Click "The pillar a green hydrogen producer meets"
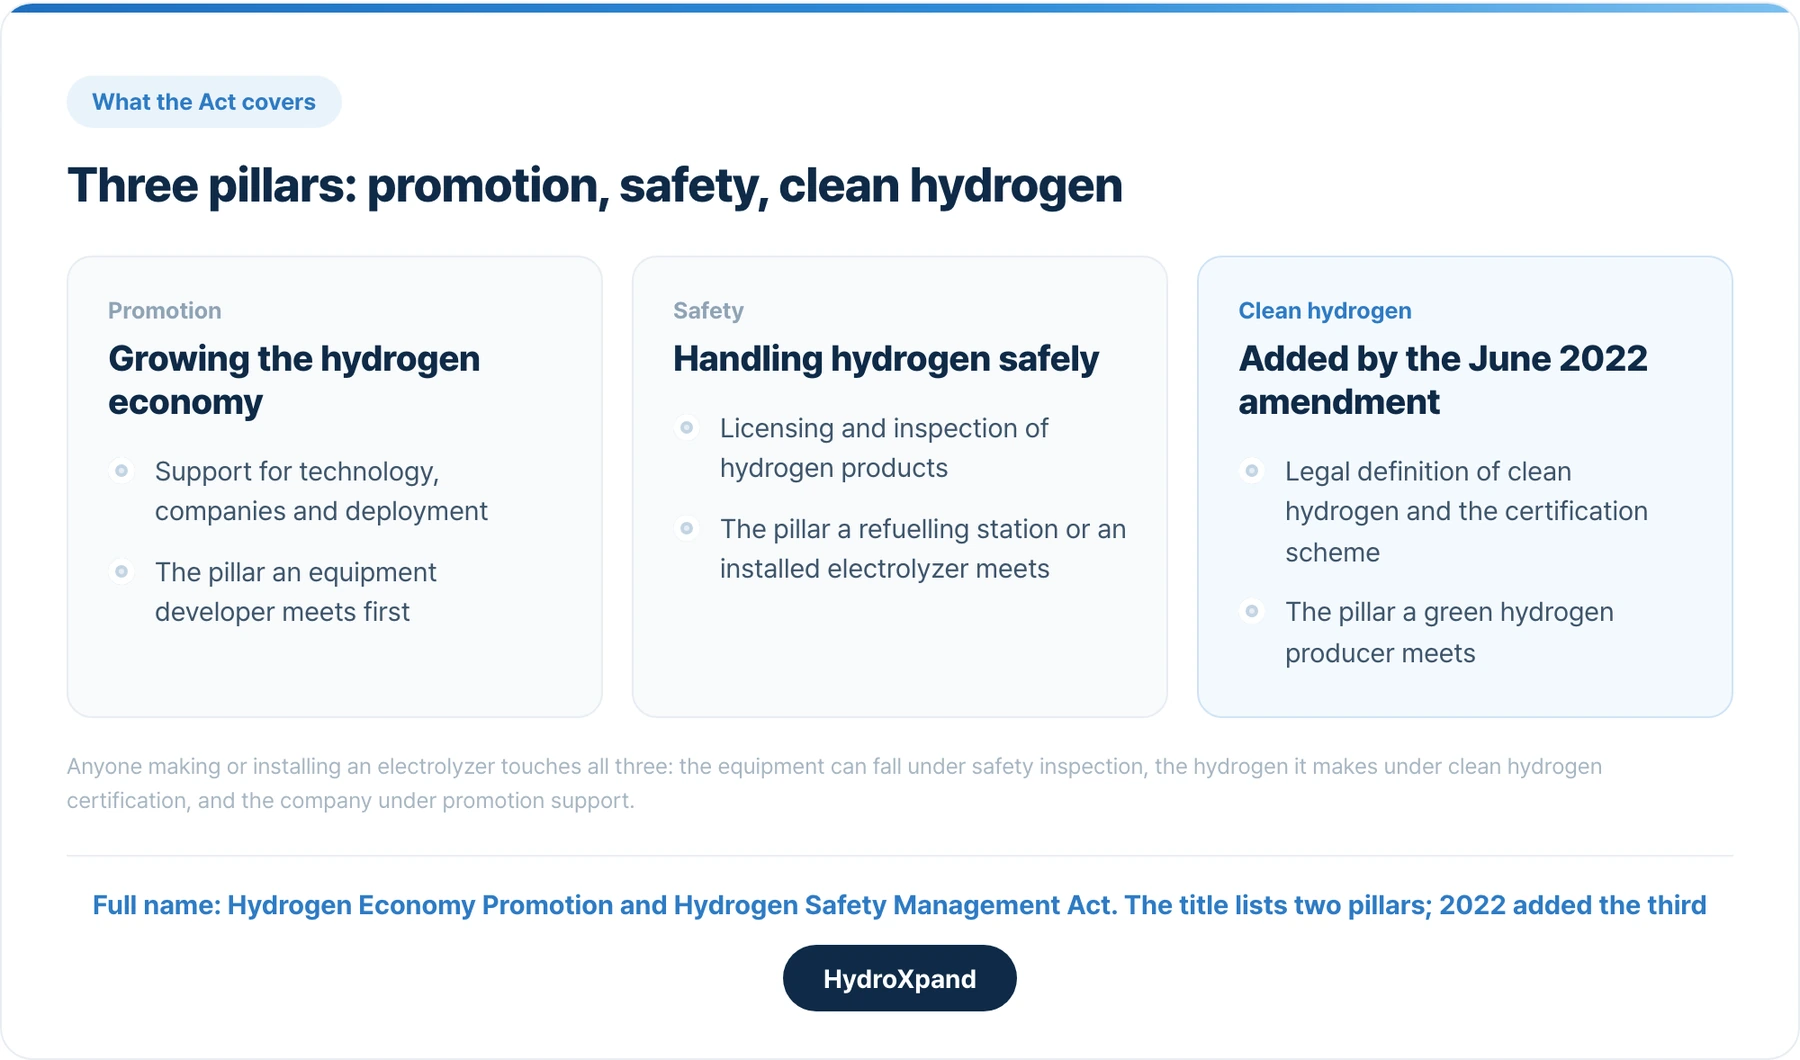The height and width of the screenshot is (1060, 1800). (x=1449, y=632)
